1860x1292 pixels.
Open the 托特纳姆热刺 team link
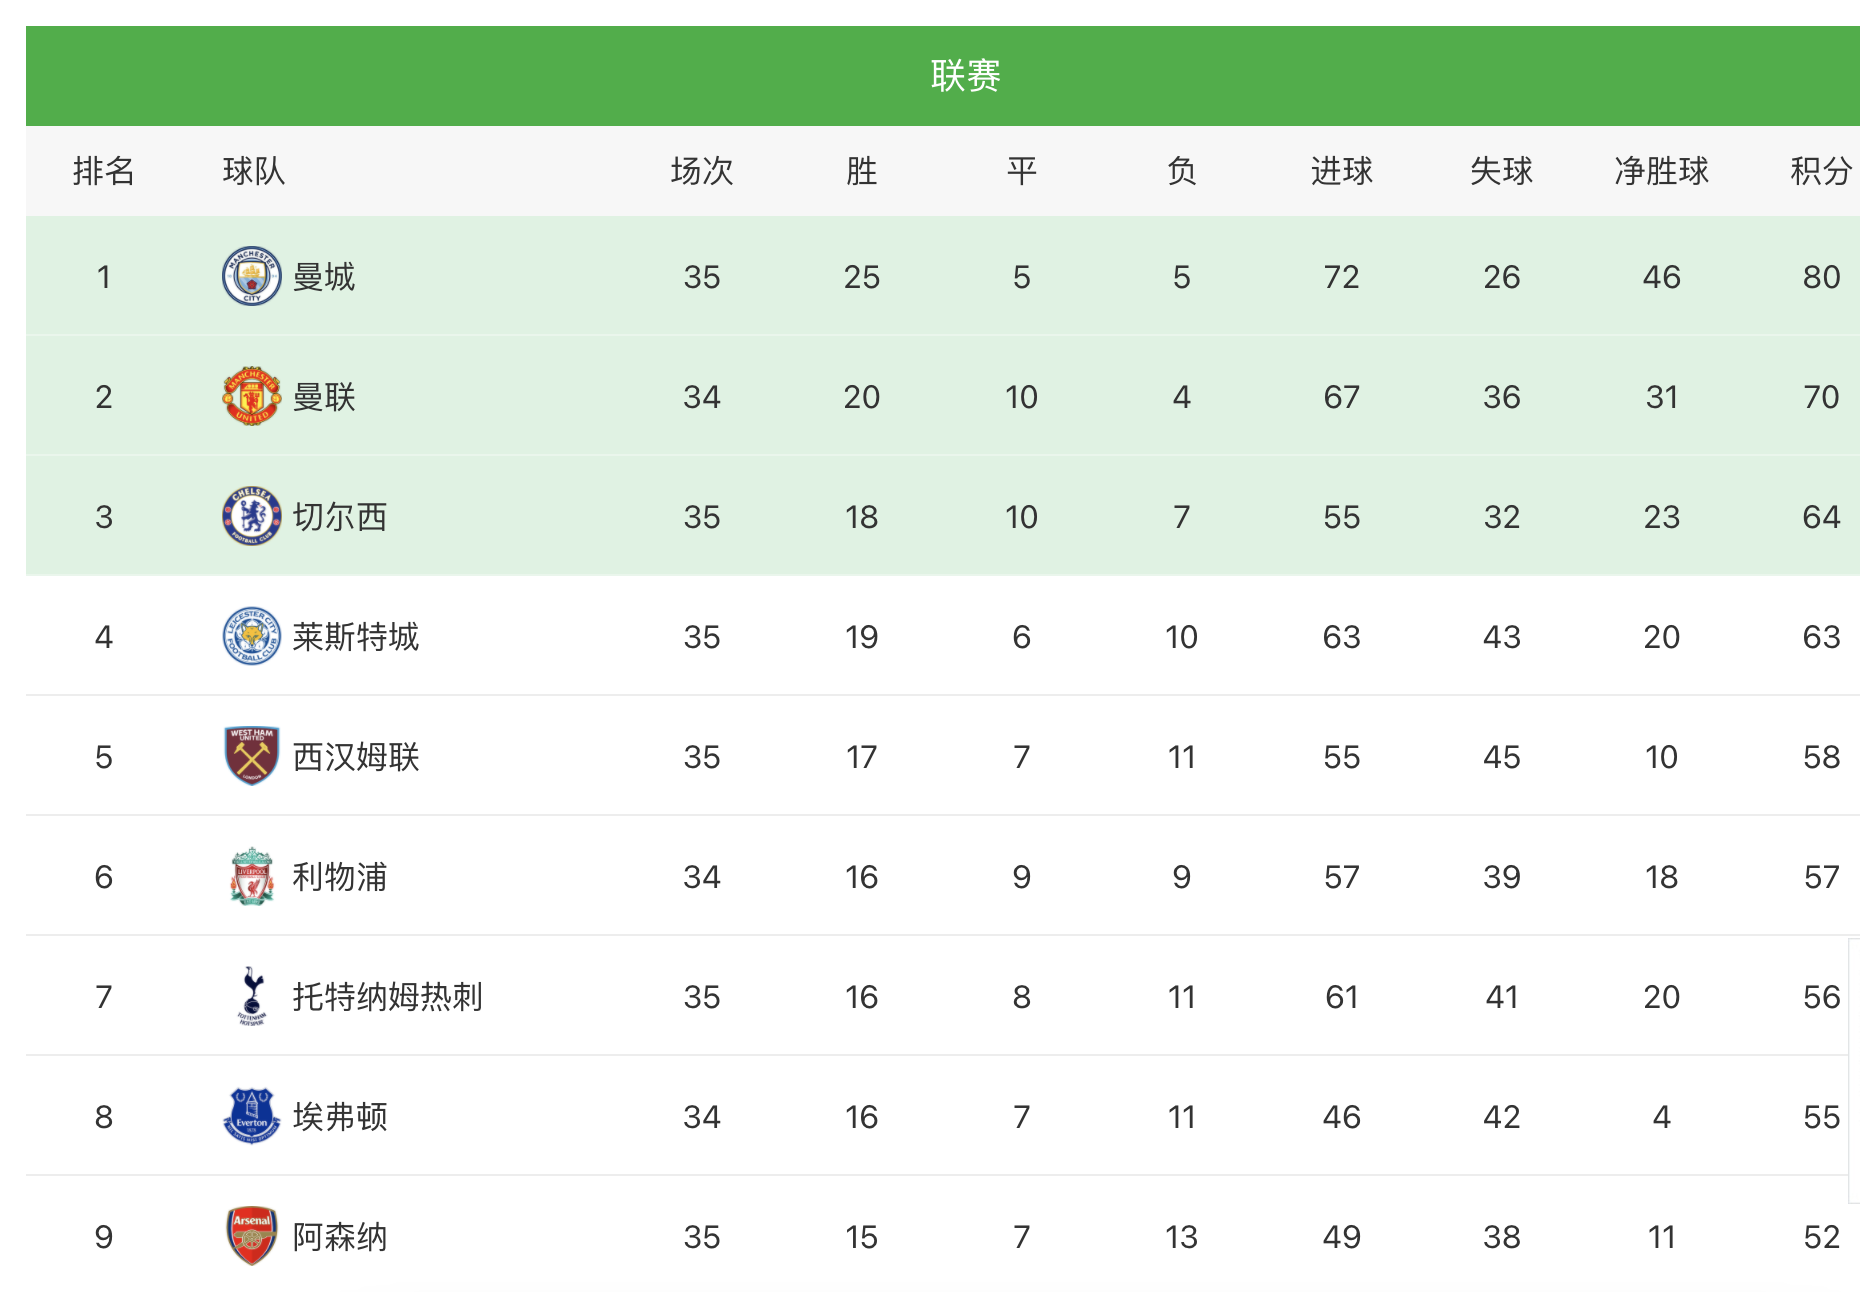pos(387,997)
